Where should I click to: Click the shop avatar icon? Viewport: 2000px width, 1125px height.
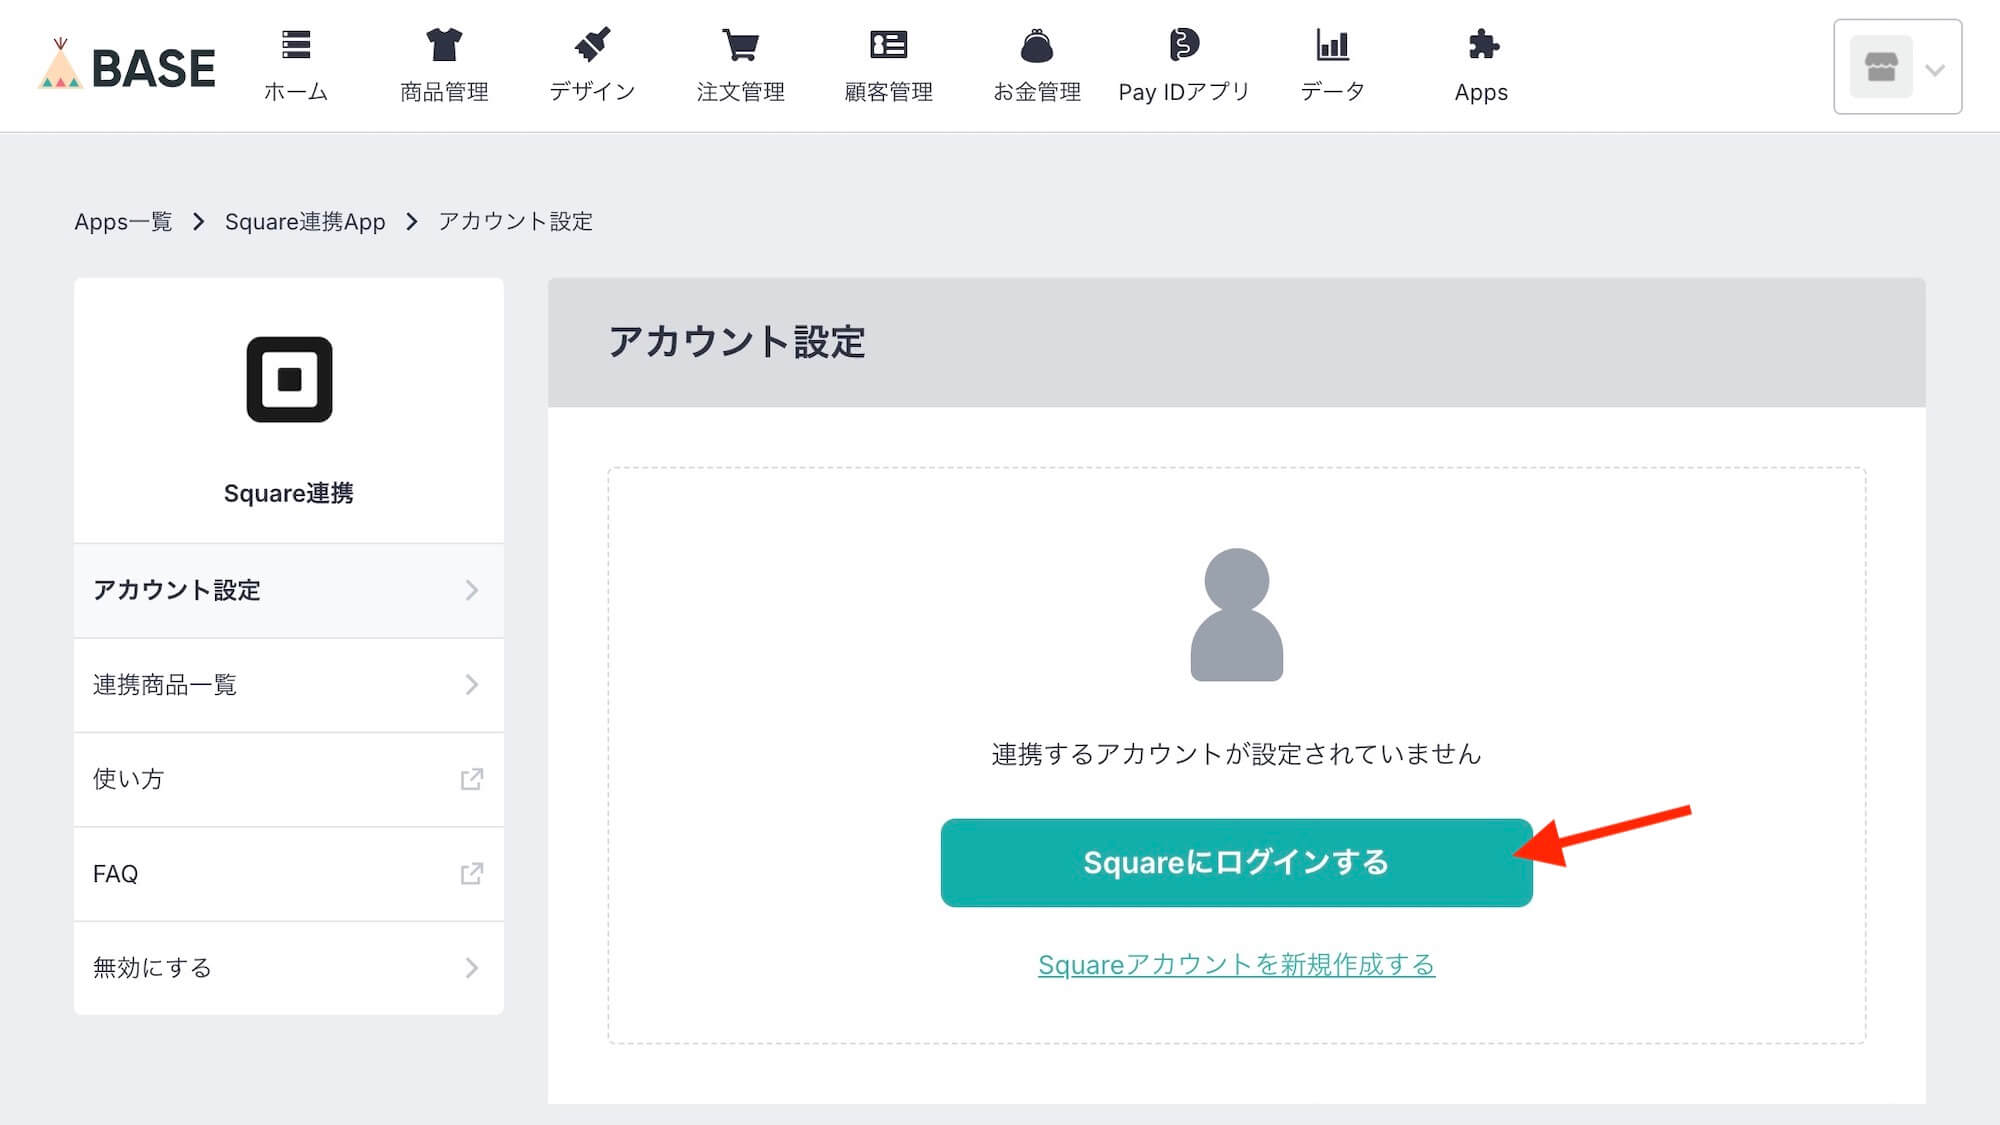[1881, 67]
